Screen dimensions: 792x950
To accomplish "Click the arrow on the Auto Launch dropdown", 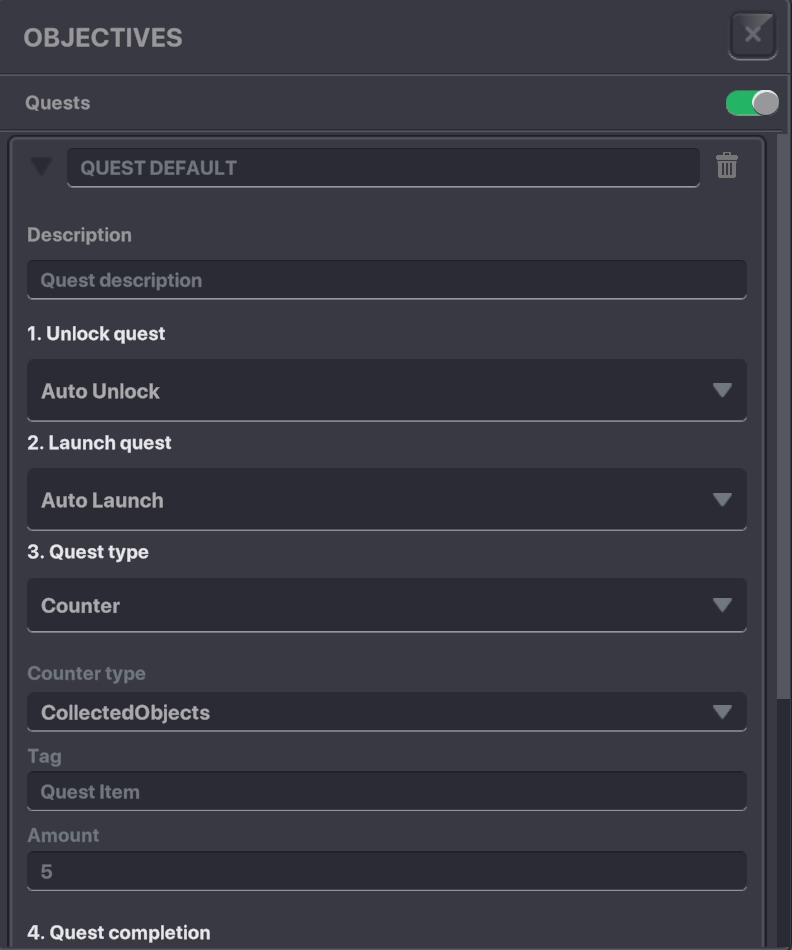I will click(722, 500).
